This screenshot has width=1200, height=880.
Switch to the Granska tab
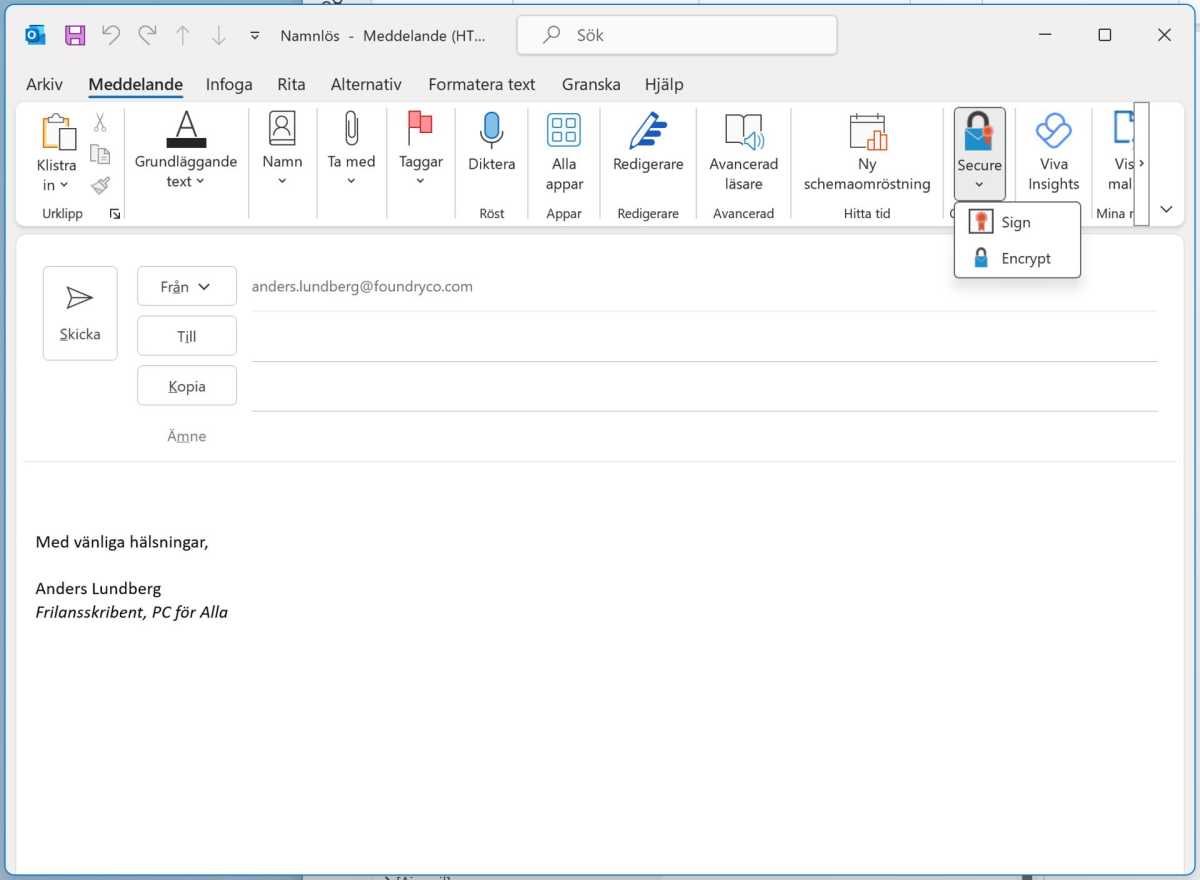click(591, 84)
